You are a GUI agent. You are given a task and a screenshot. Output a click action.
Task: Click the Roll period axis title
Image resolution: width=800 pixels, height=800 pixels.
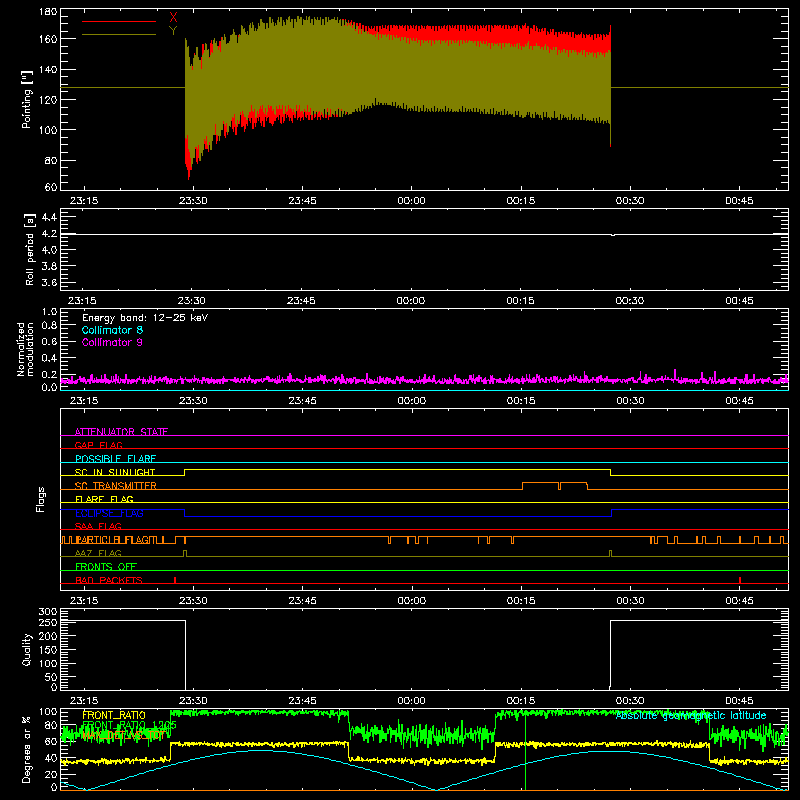pos(30,249)
